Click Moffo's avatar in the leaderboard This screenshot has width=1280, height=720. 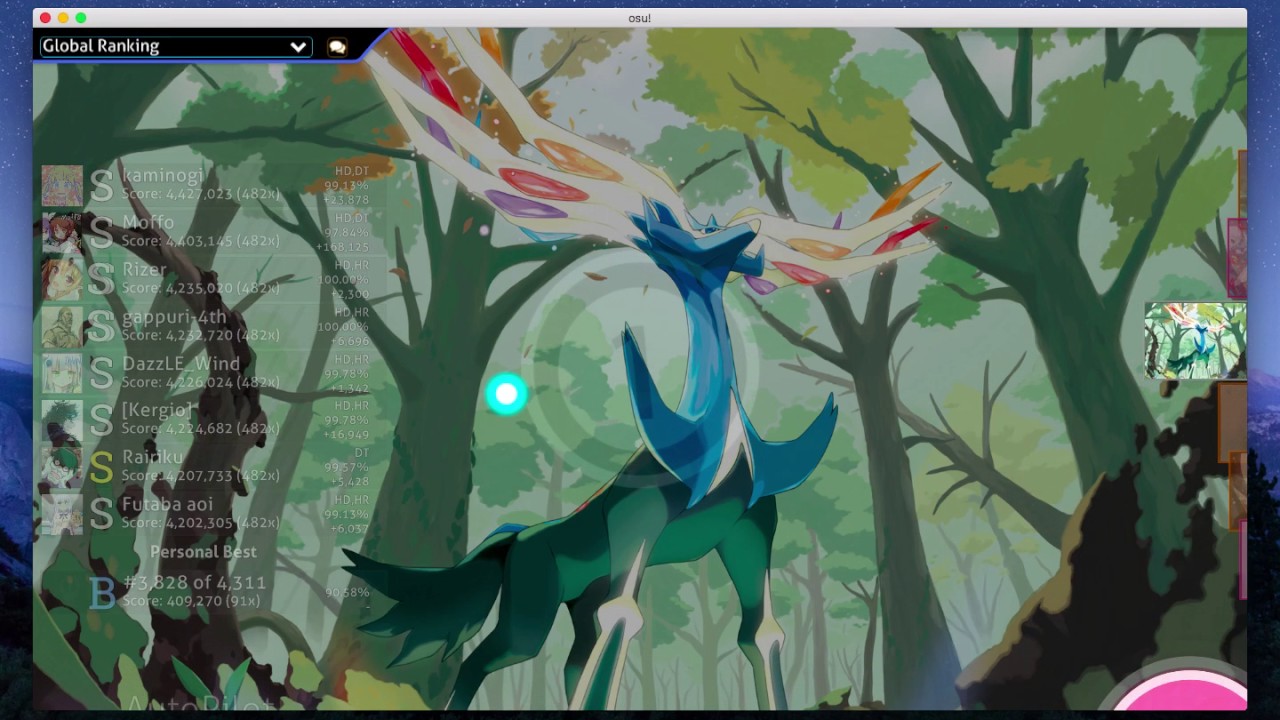click(x=62, y=233)
